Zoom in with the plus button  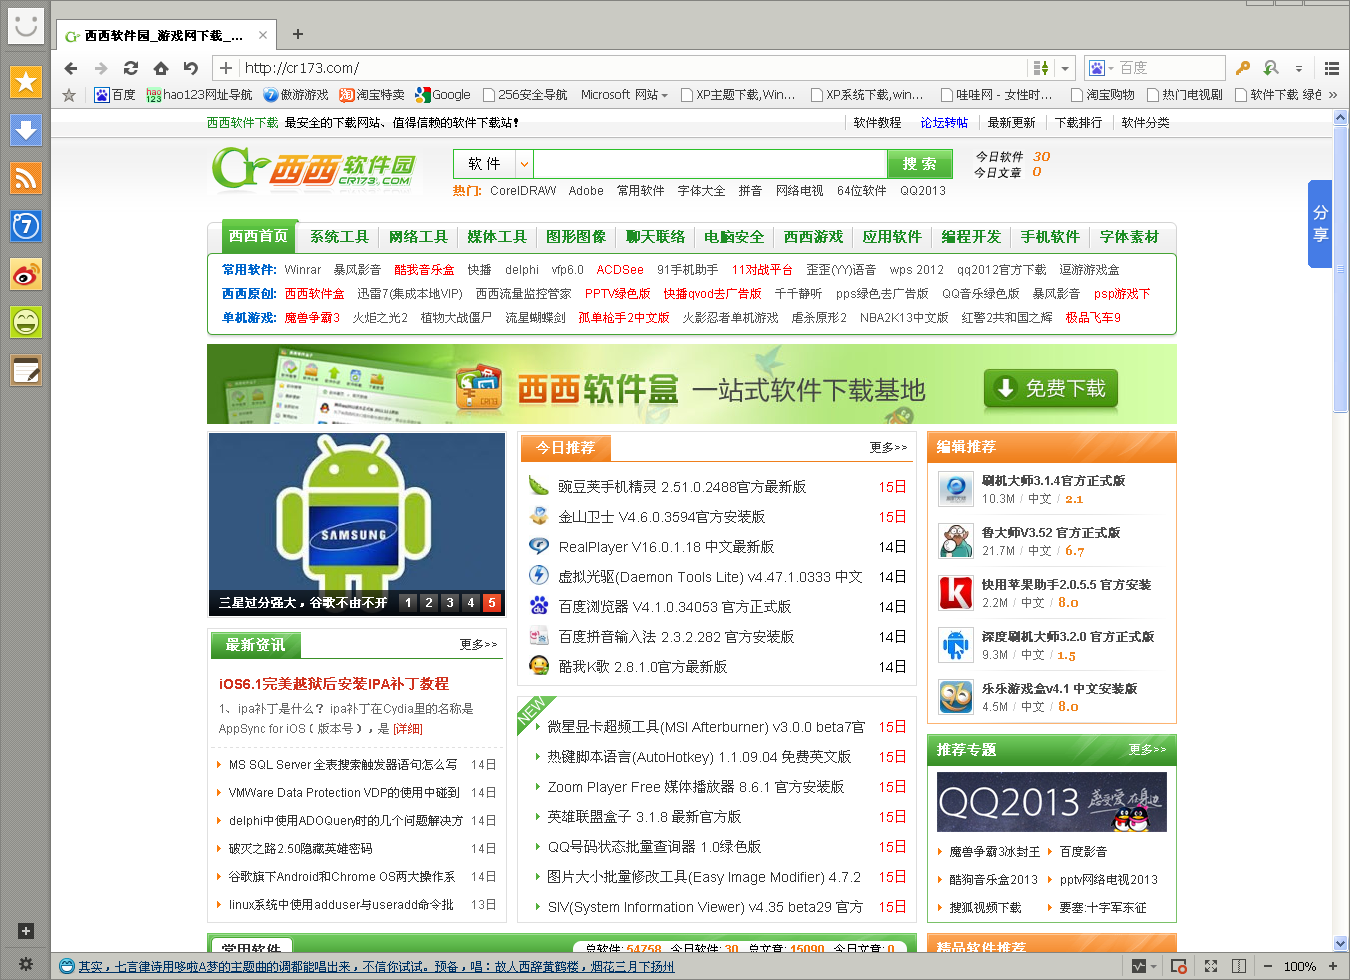click(x=1332, y=966)
